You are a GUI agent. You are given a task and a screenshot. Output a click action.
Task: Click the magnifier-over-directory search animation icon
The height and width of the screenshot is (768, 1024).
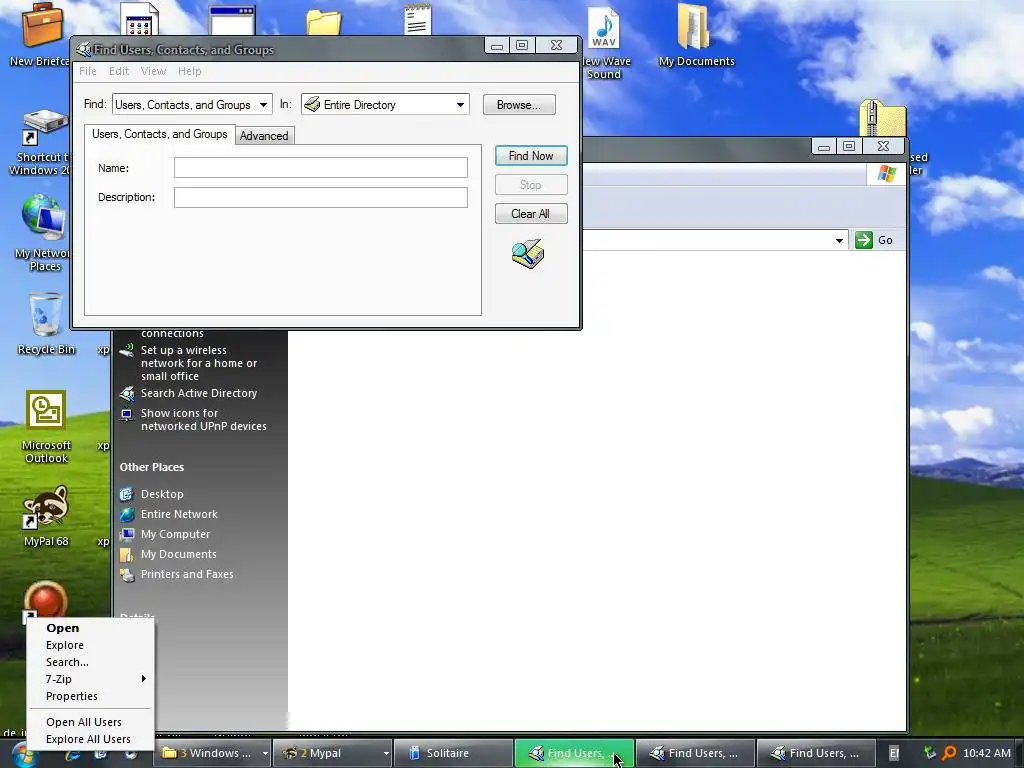tap(528, 254)
